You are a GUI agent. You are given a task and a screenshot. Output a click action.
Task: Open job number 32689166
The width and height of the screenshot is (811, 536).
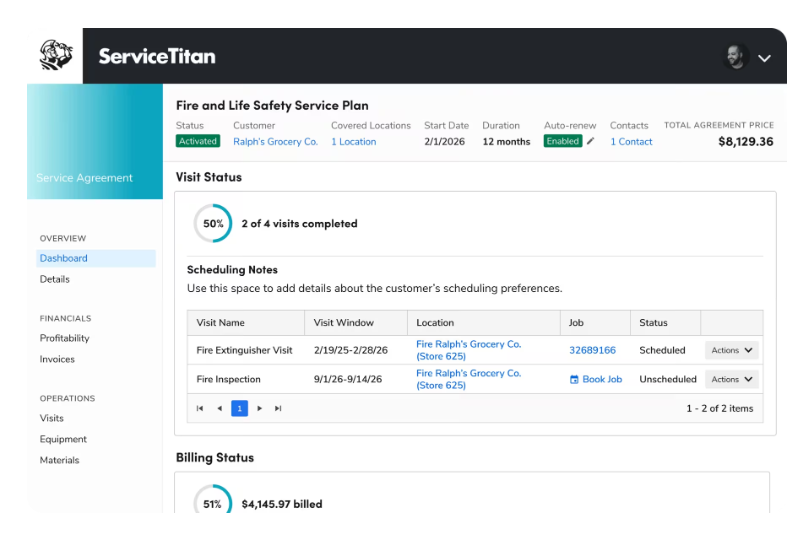[592, 350]
